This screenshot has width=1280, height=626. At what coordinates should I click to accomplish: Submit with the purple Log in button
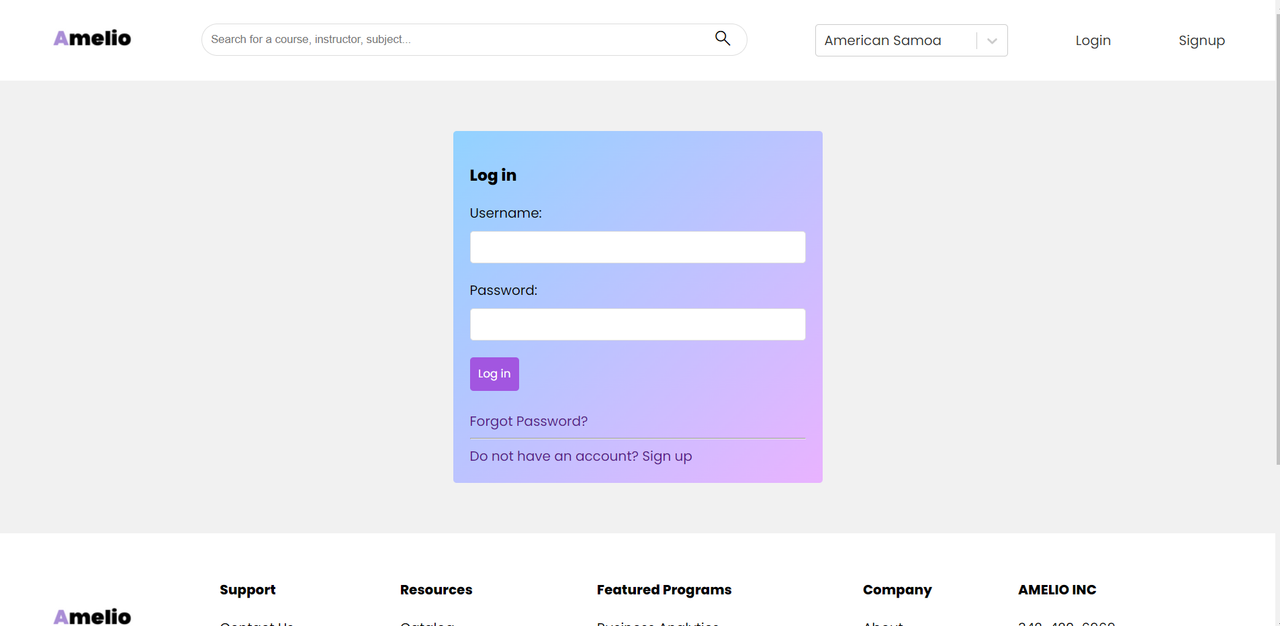point(494,374)
